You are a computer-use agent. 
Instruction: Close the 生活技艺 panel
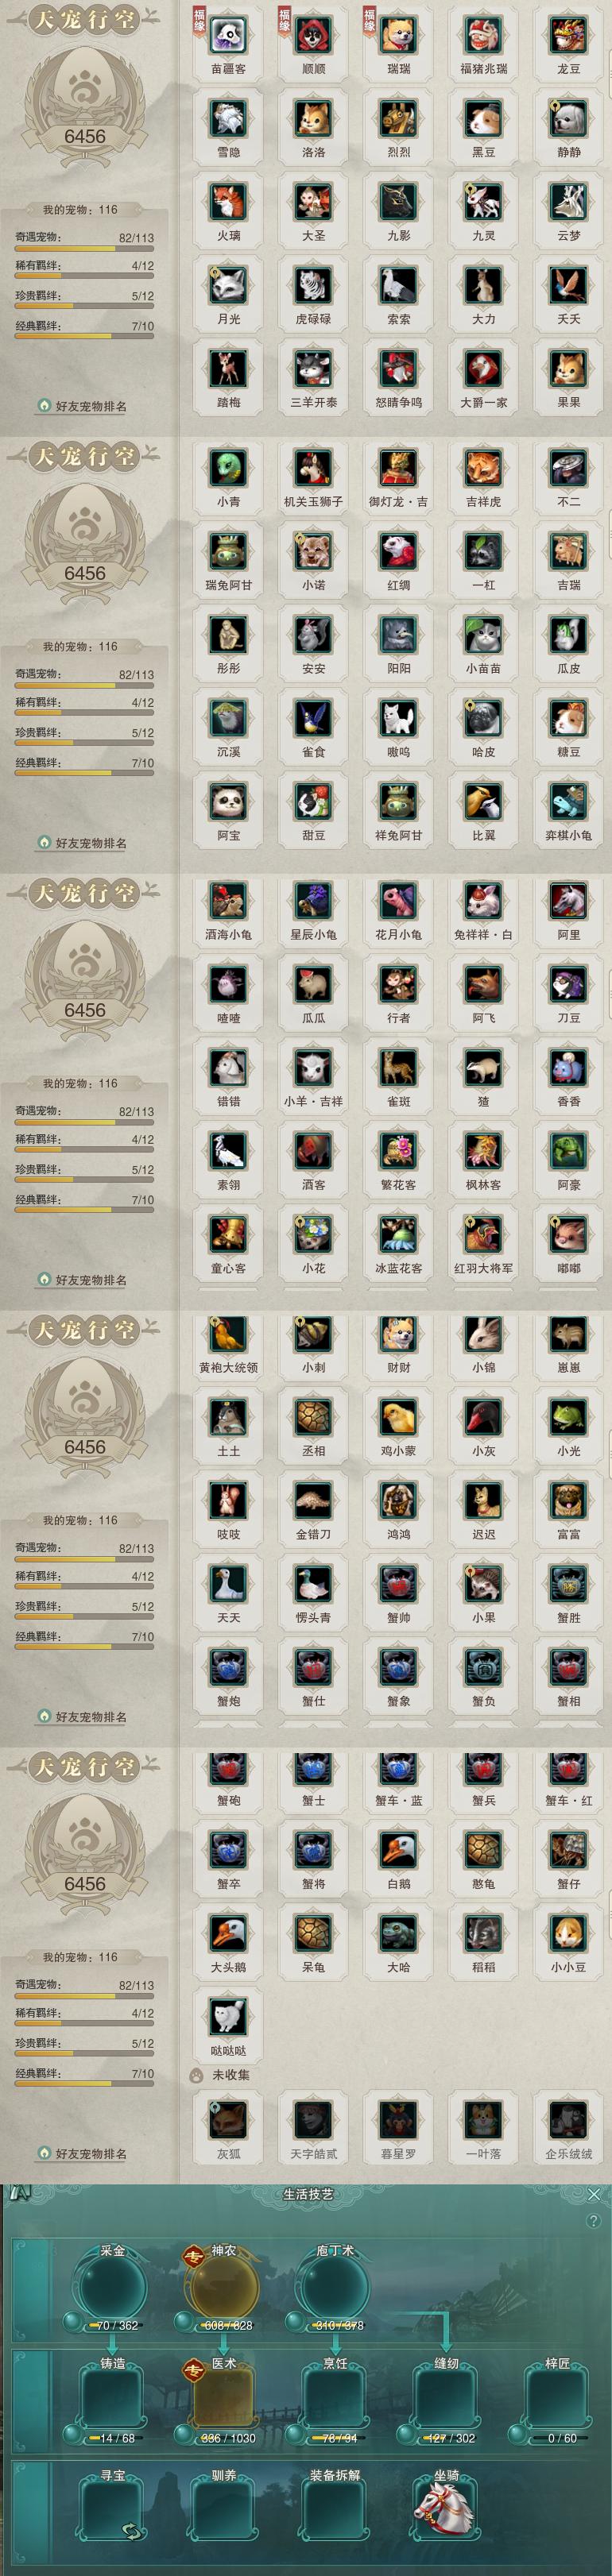(x=594, y=2195)
